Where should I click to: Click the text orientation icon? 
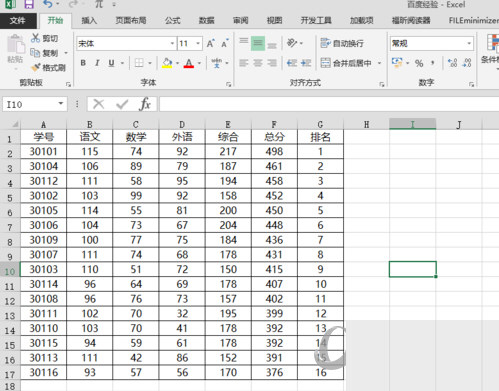[x=292, y=43]
